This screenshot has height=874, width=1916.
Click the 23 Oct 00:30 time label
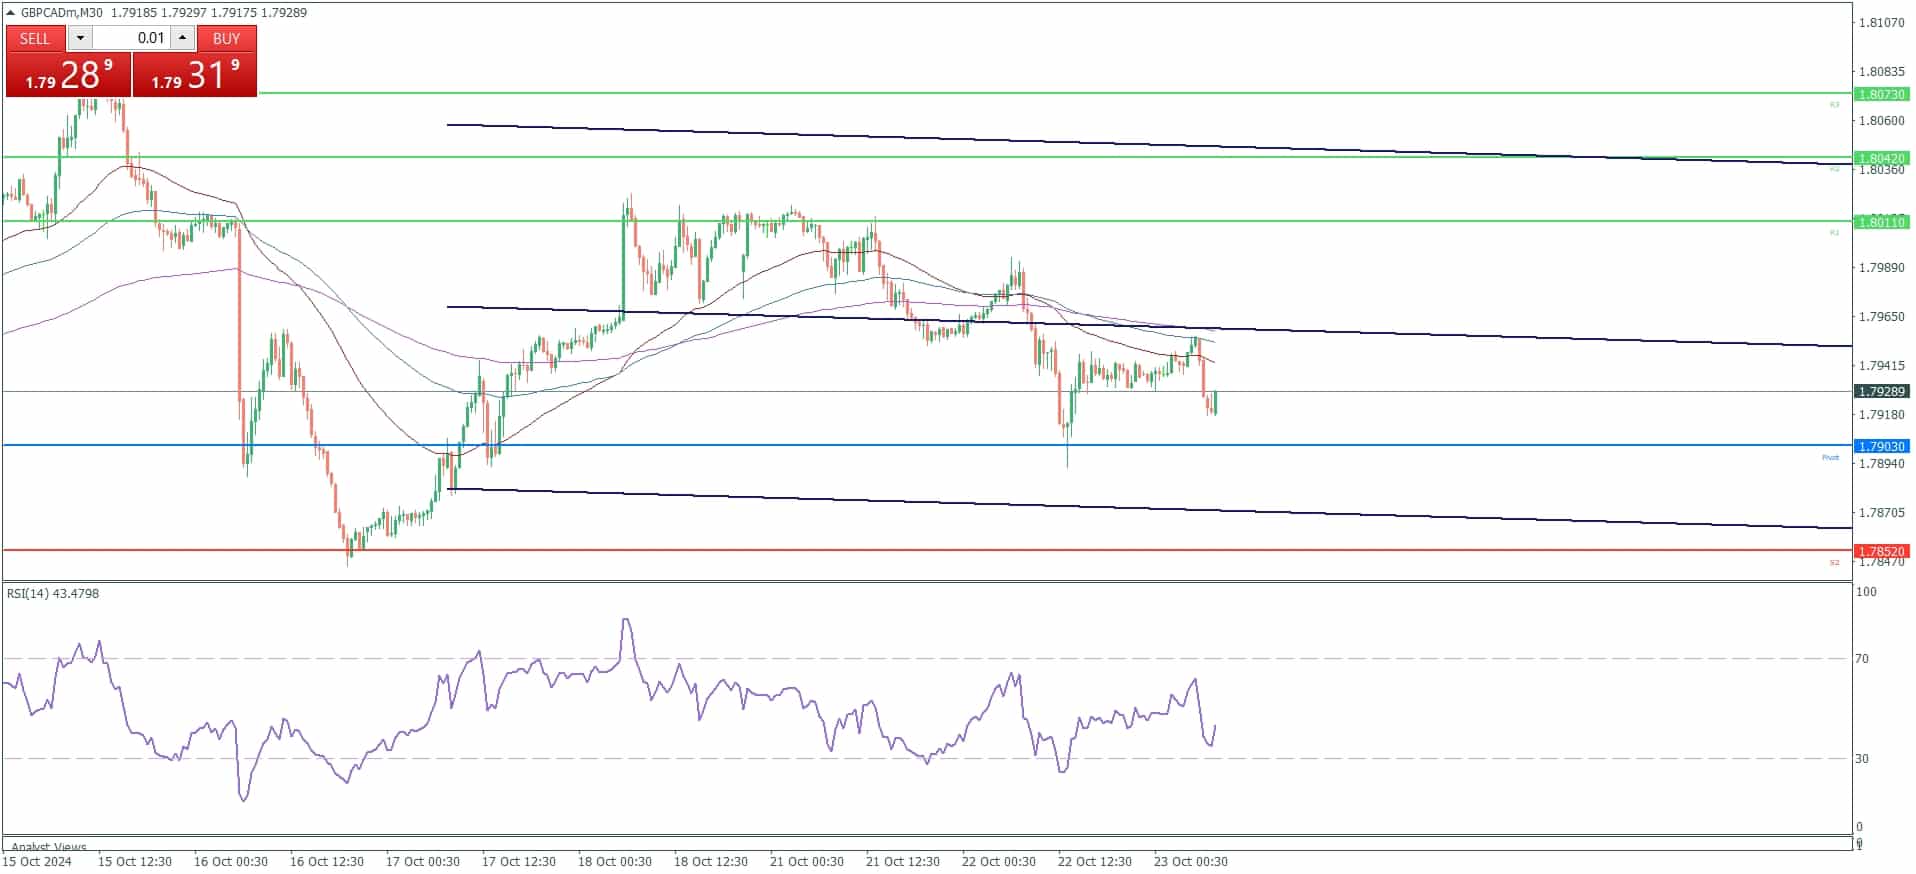(x=1191, y=862)
